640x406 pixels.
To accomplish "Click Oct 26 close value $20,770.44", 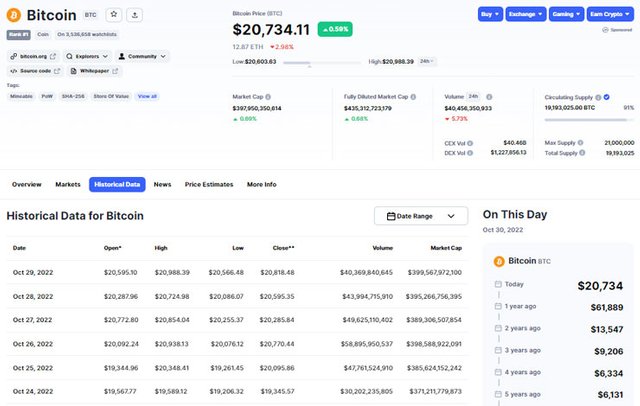I will tap(277, 344).
